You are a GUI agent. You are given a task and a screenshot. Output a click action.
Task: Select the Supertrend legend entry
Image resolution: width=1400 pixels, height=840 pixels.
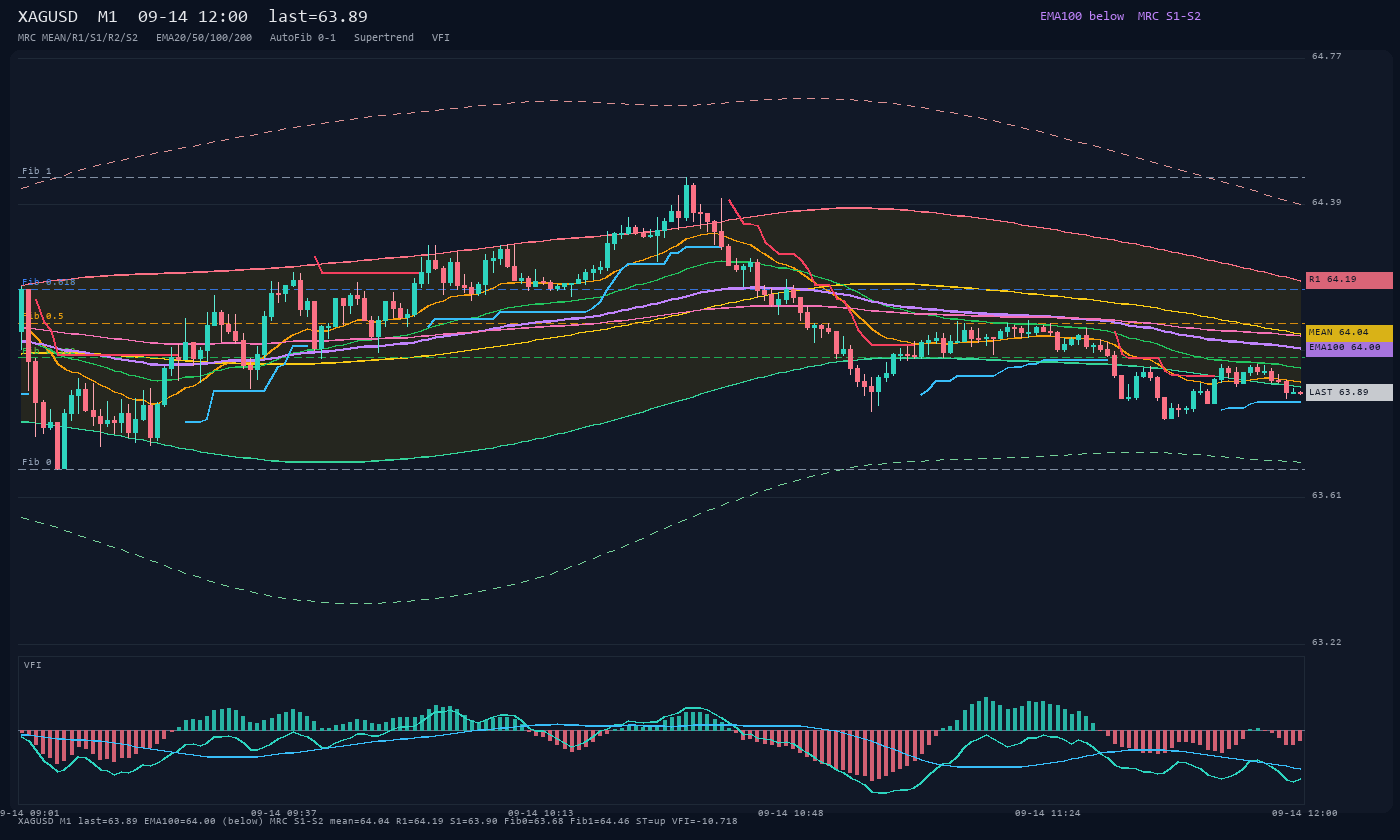(384, 38)
